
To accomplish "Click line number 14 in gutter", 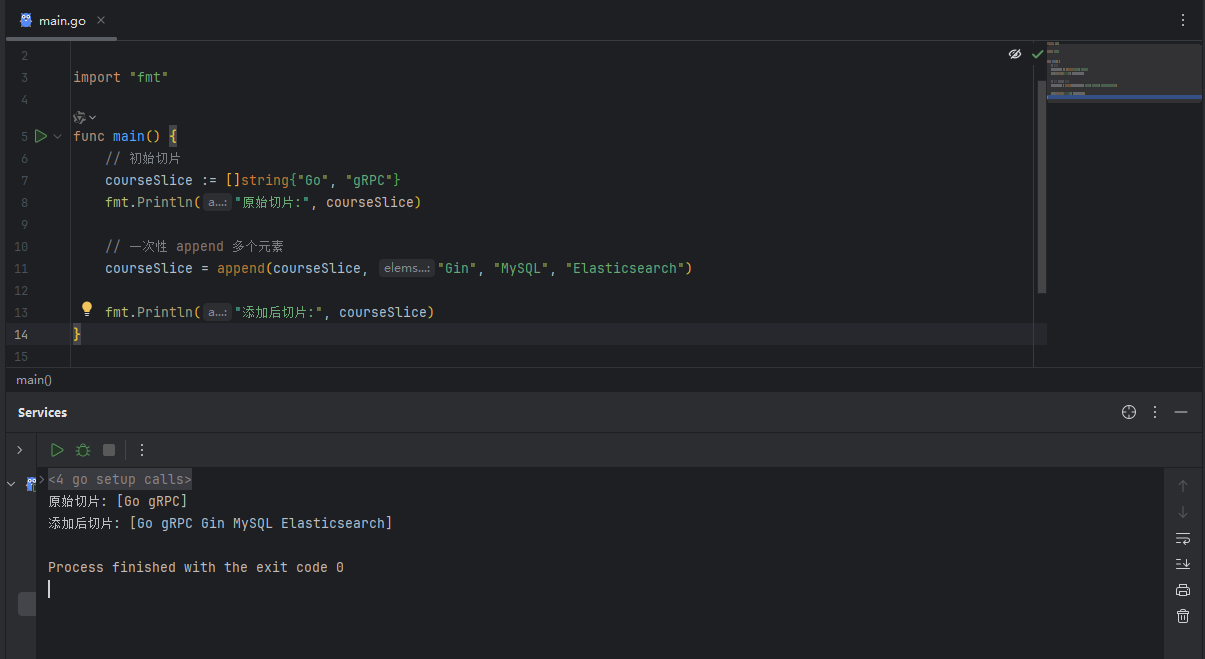I will pos(21,334).
